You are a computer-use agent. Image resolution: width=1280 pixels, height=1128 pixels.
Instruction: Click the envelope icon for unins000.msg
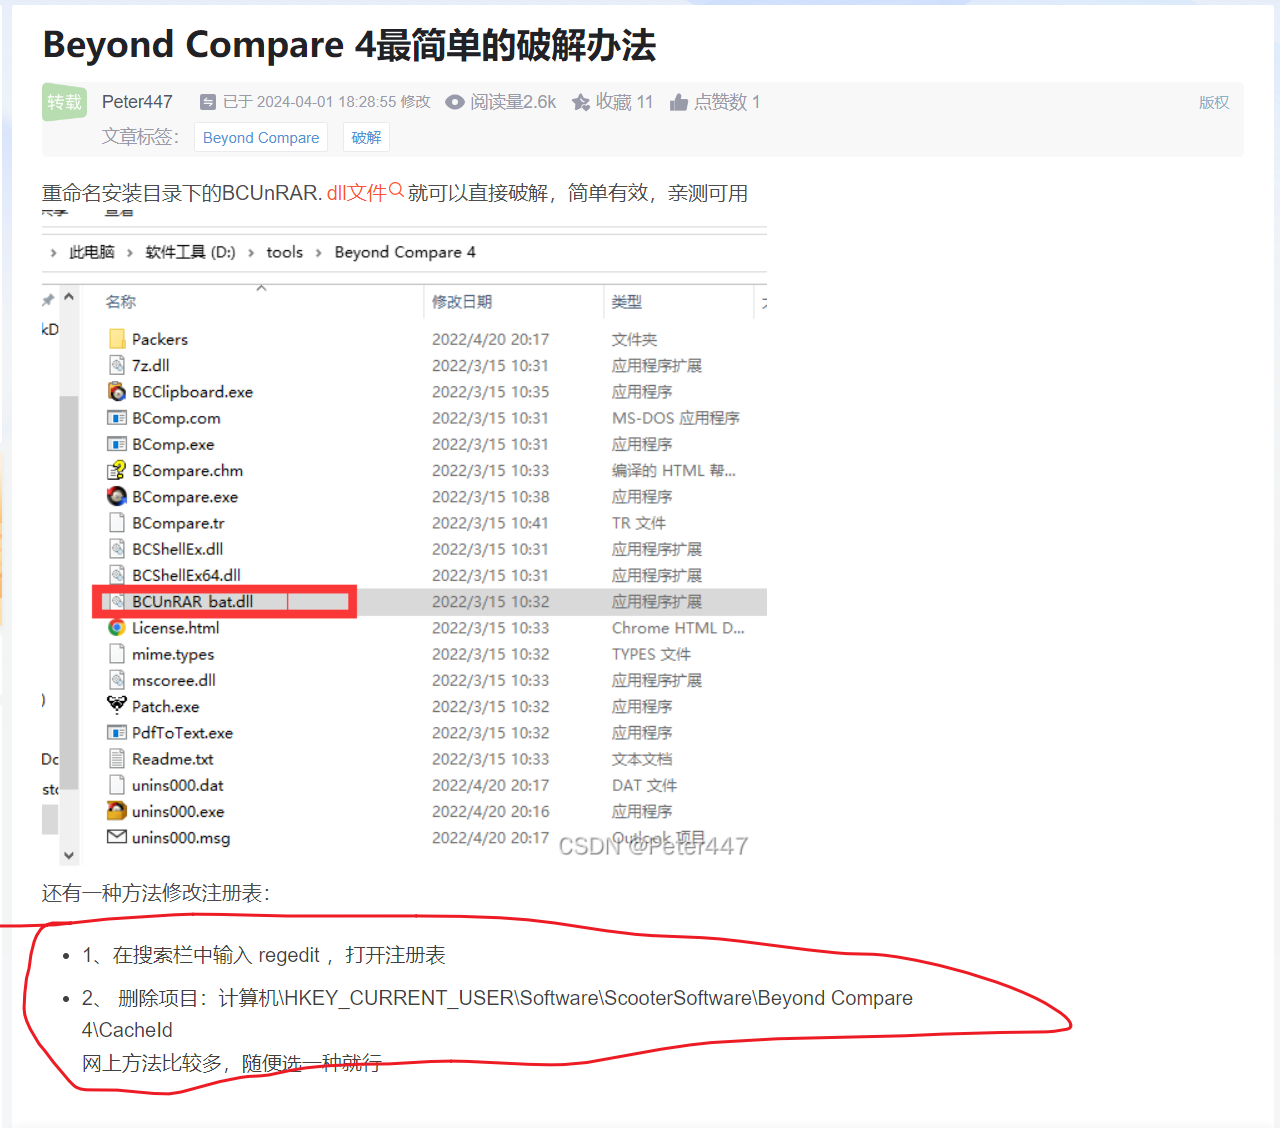tap(117, 837)
